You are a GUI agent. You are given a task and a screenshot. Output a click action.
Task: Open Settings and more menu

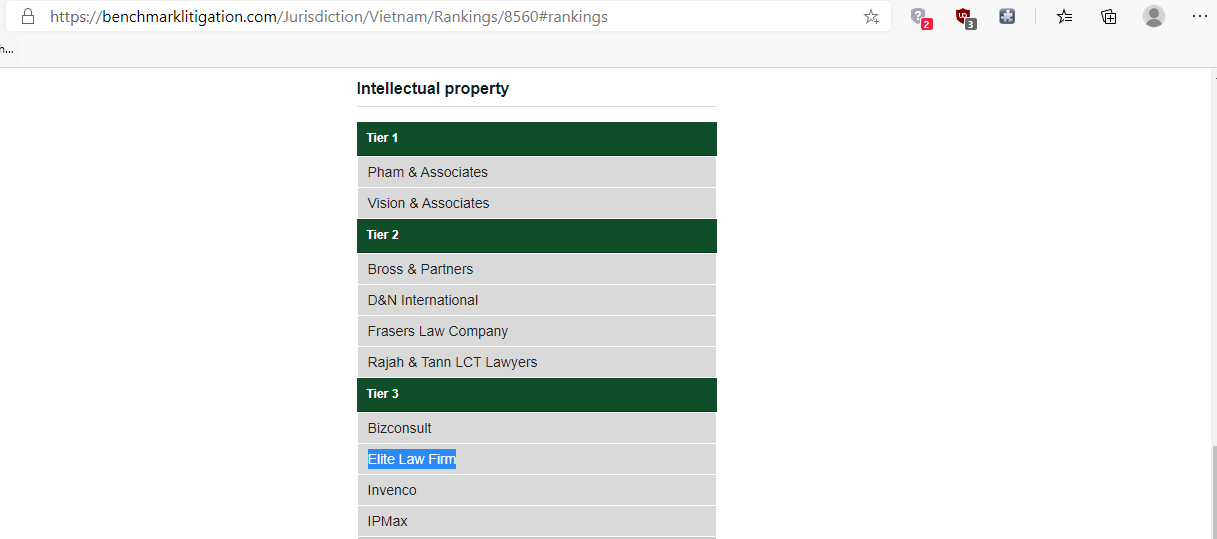point(1200,17)
